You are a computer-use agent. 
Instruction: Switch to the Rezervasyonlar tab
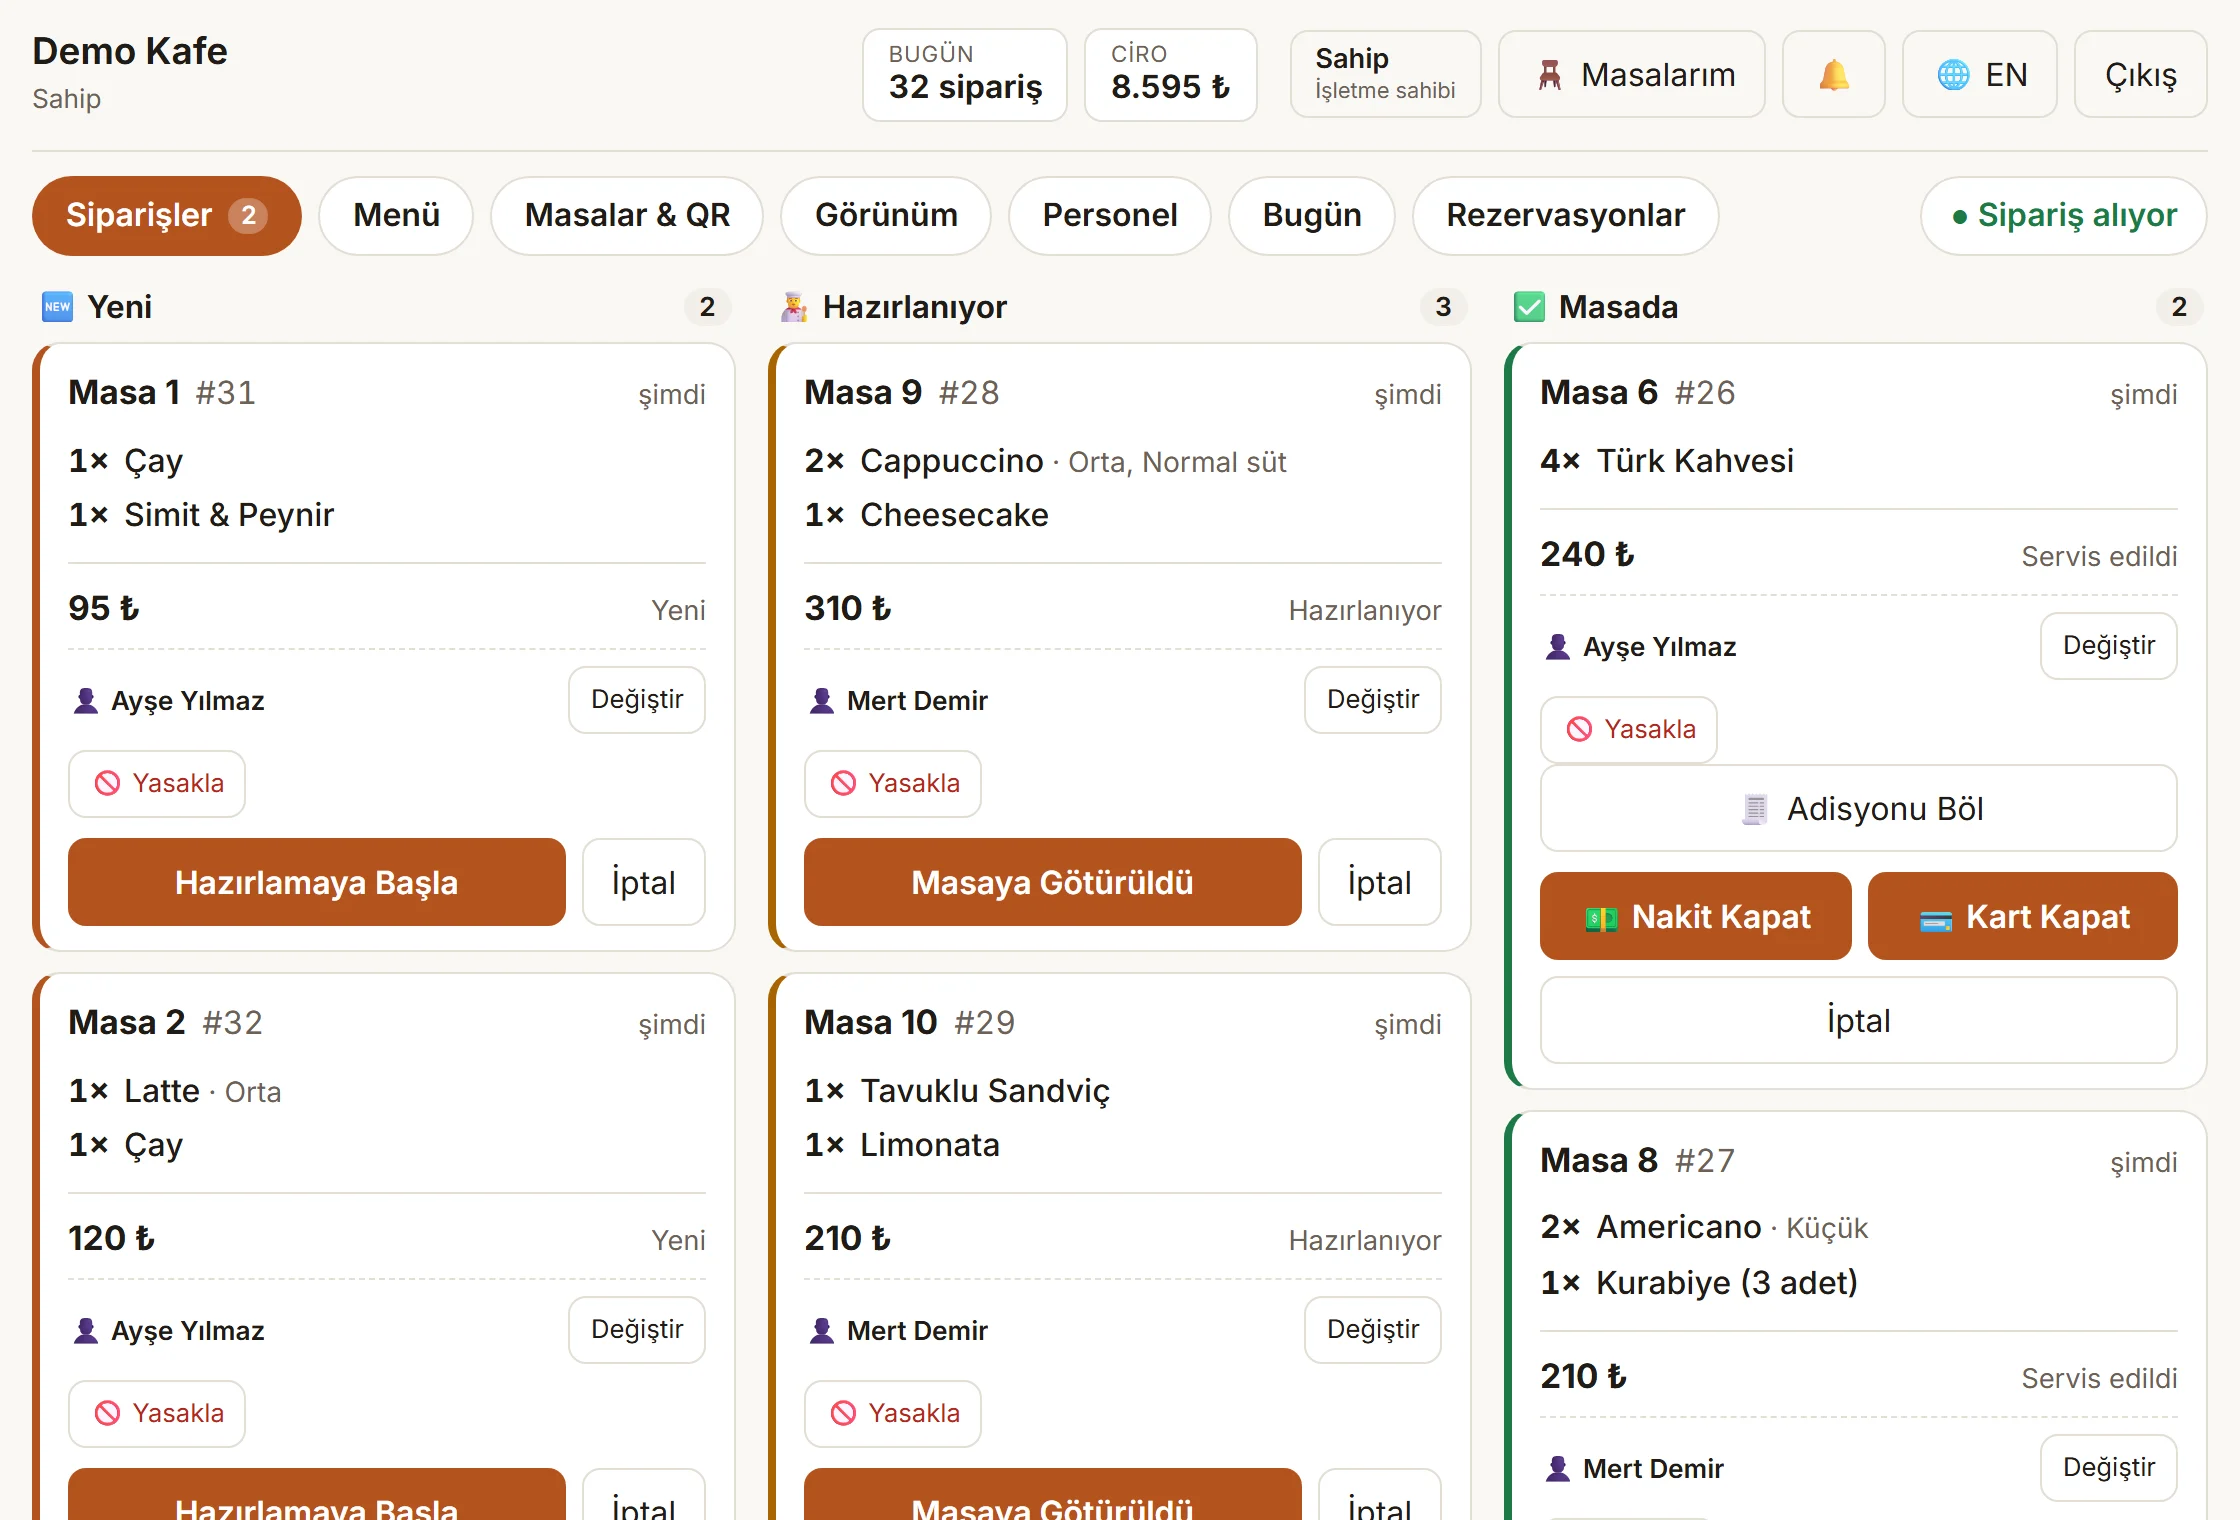tap(1566, 216)
